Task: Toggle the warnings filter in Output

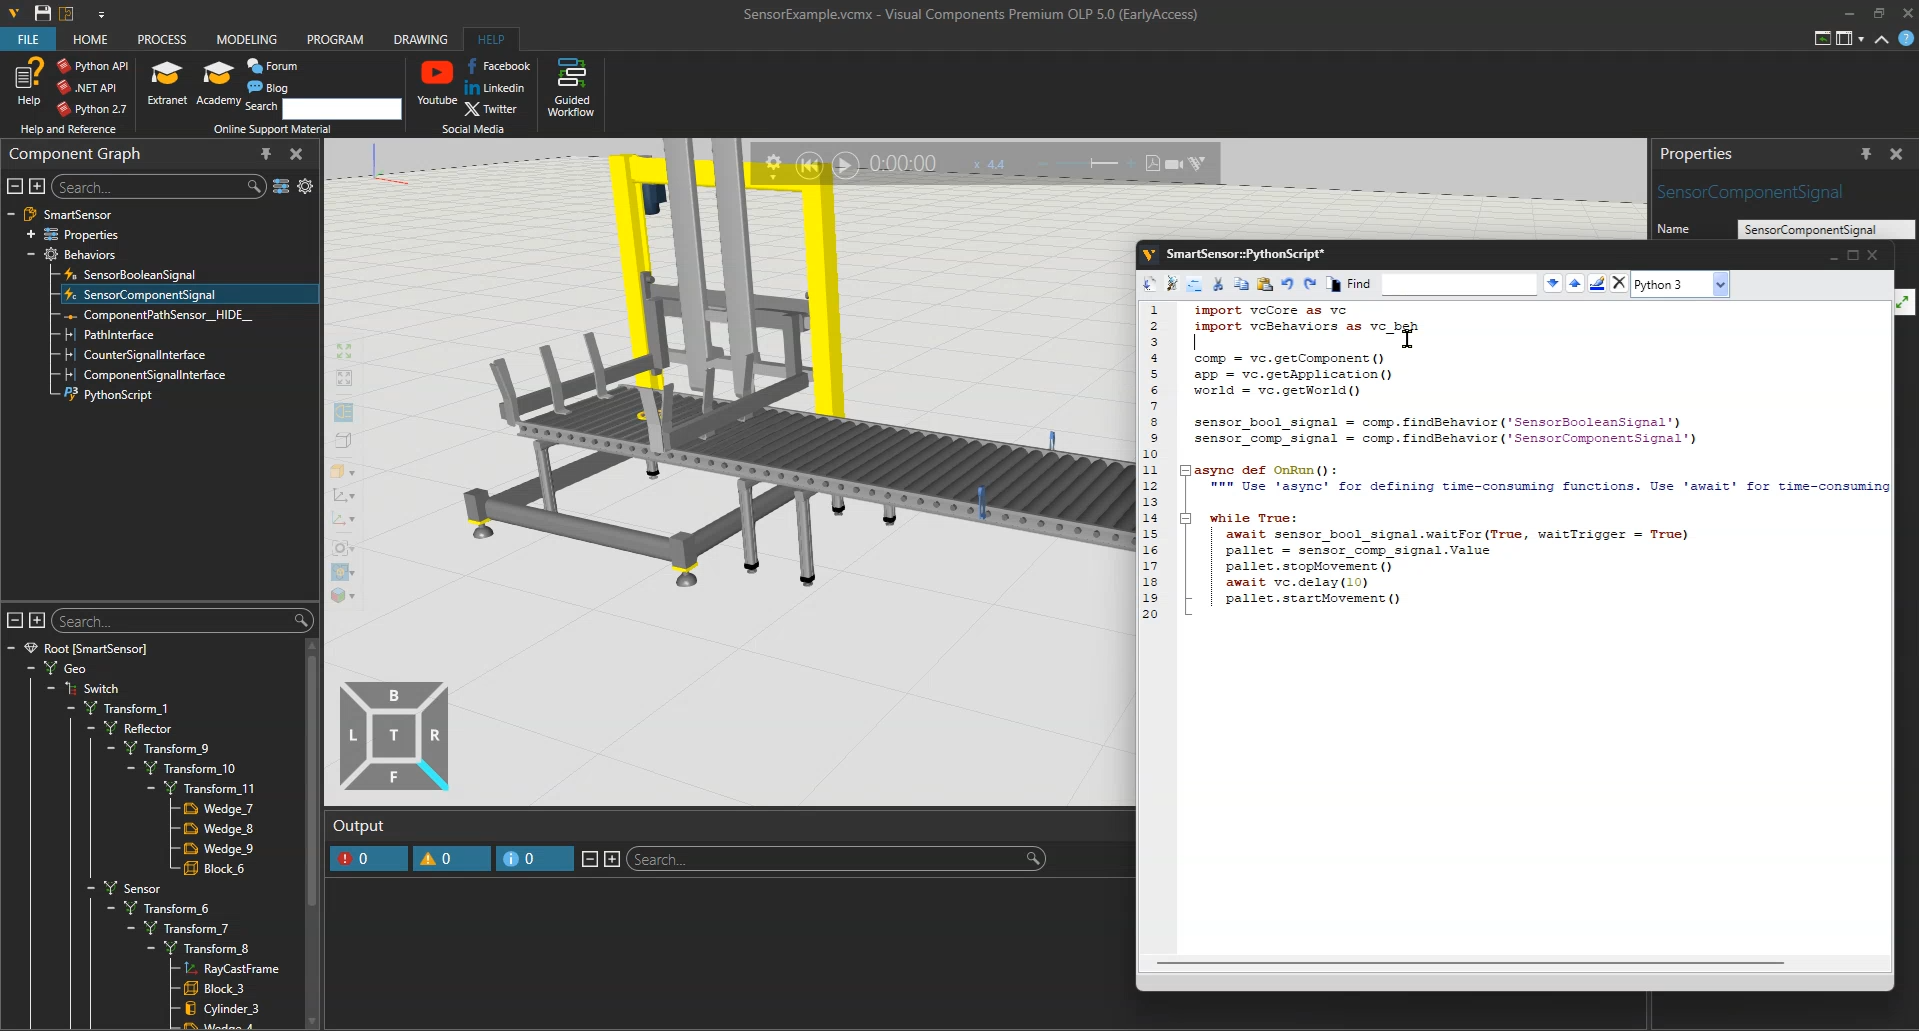Action: tap(451, 859)
